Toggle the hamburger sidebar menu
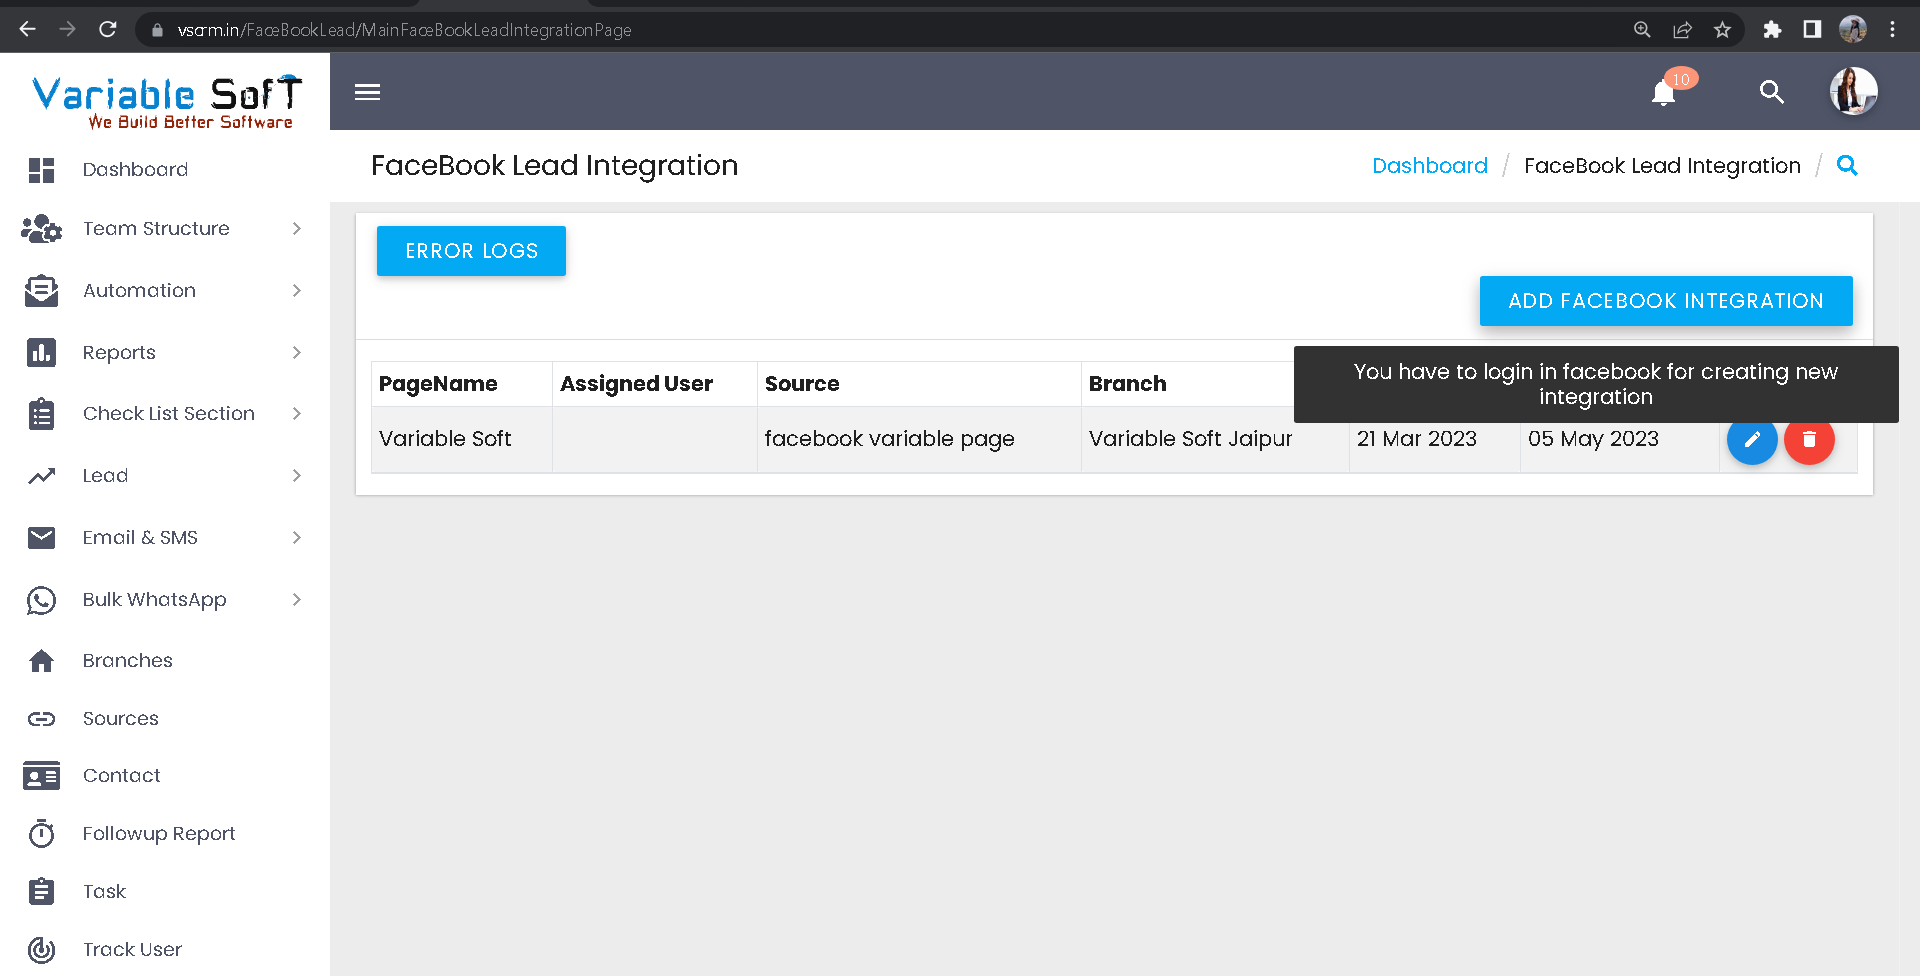The height and width of the screenshot is (976, 1920). pyautogui.click(x=367, y=92)
